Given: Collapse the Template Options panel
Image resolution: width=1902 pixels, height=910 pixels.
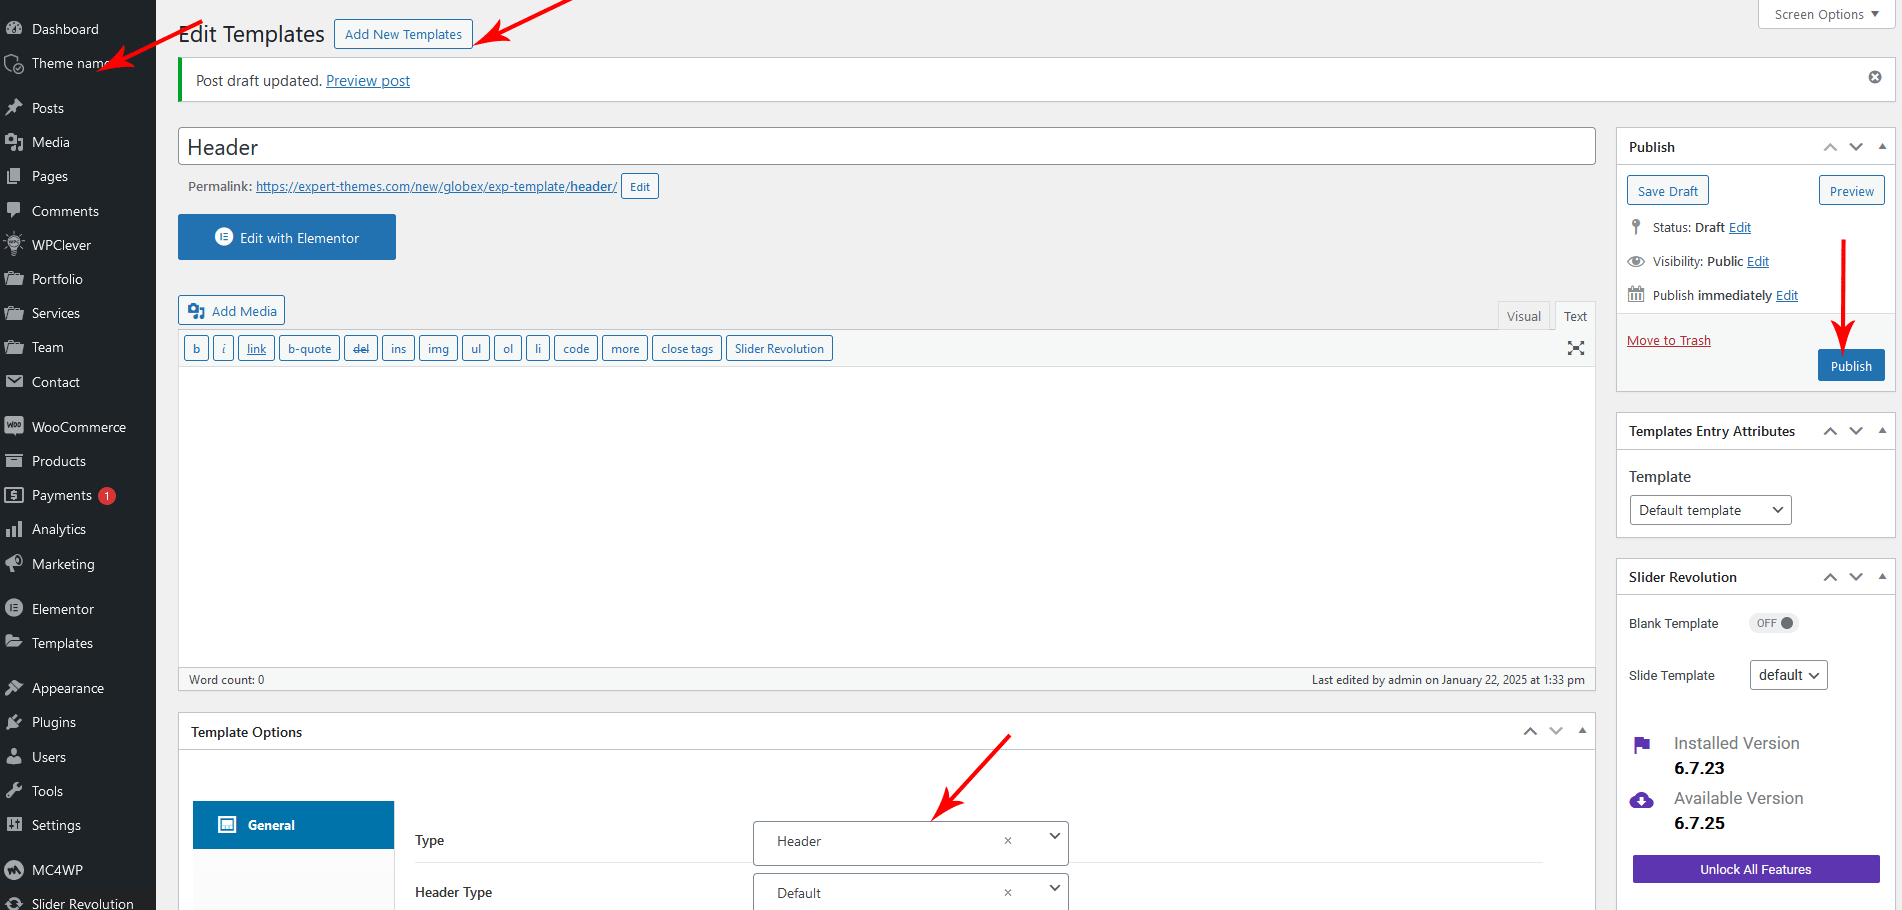Looking at the screenshot, I should coord(1582,731).
